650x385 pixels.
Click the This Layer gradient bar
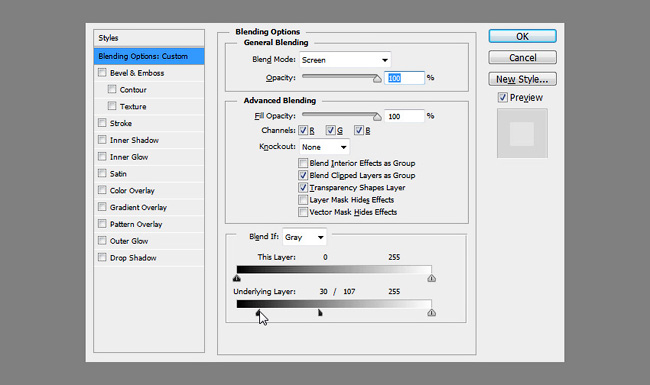334,269
